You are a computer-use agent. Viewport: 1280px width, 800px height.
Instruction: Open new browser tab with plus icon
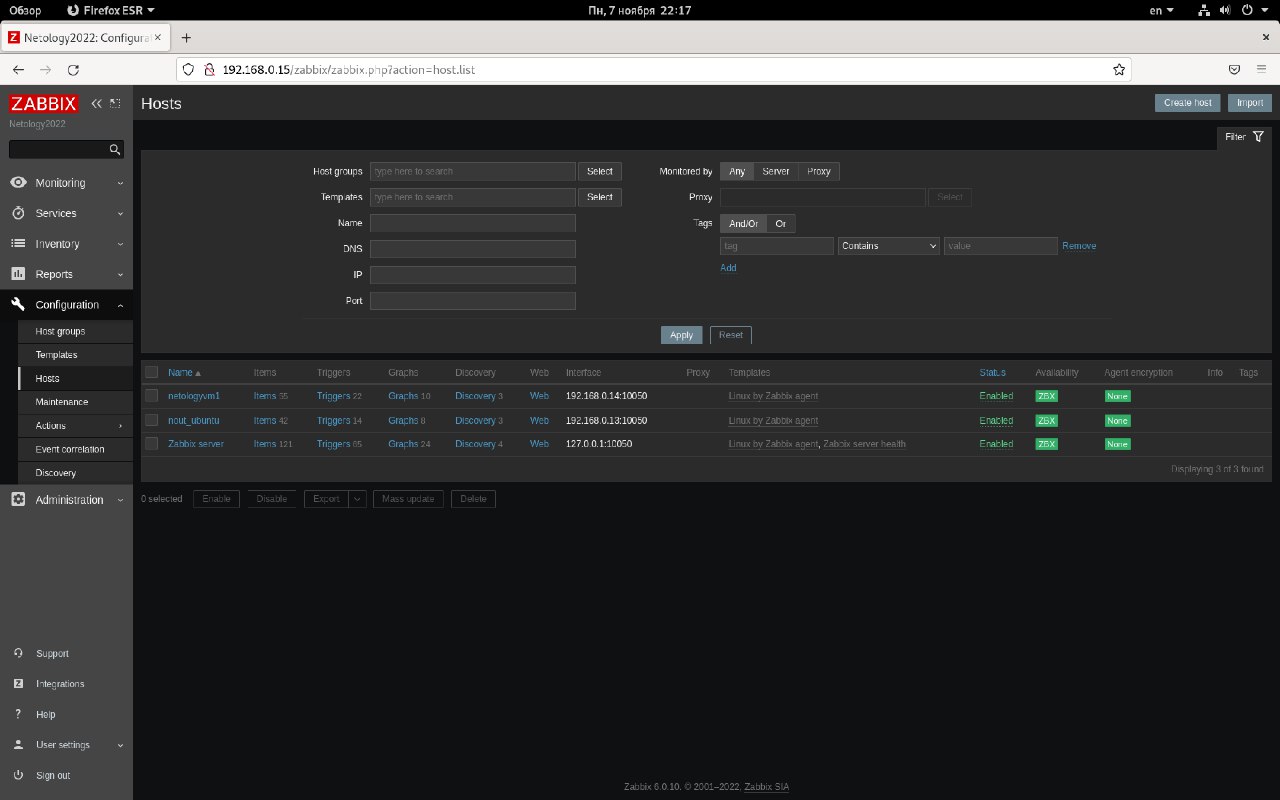[185, 38]
